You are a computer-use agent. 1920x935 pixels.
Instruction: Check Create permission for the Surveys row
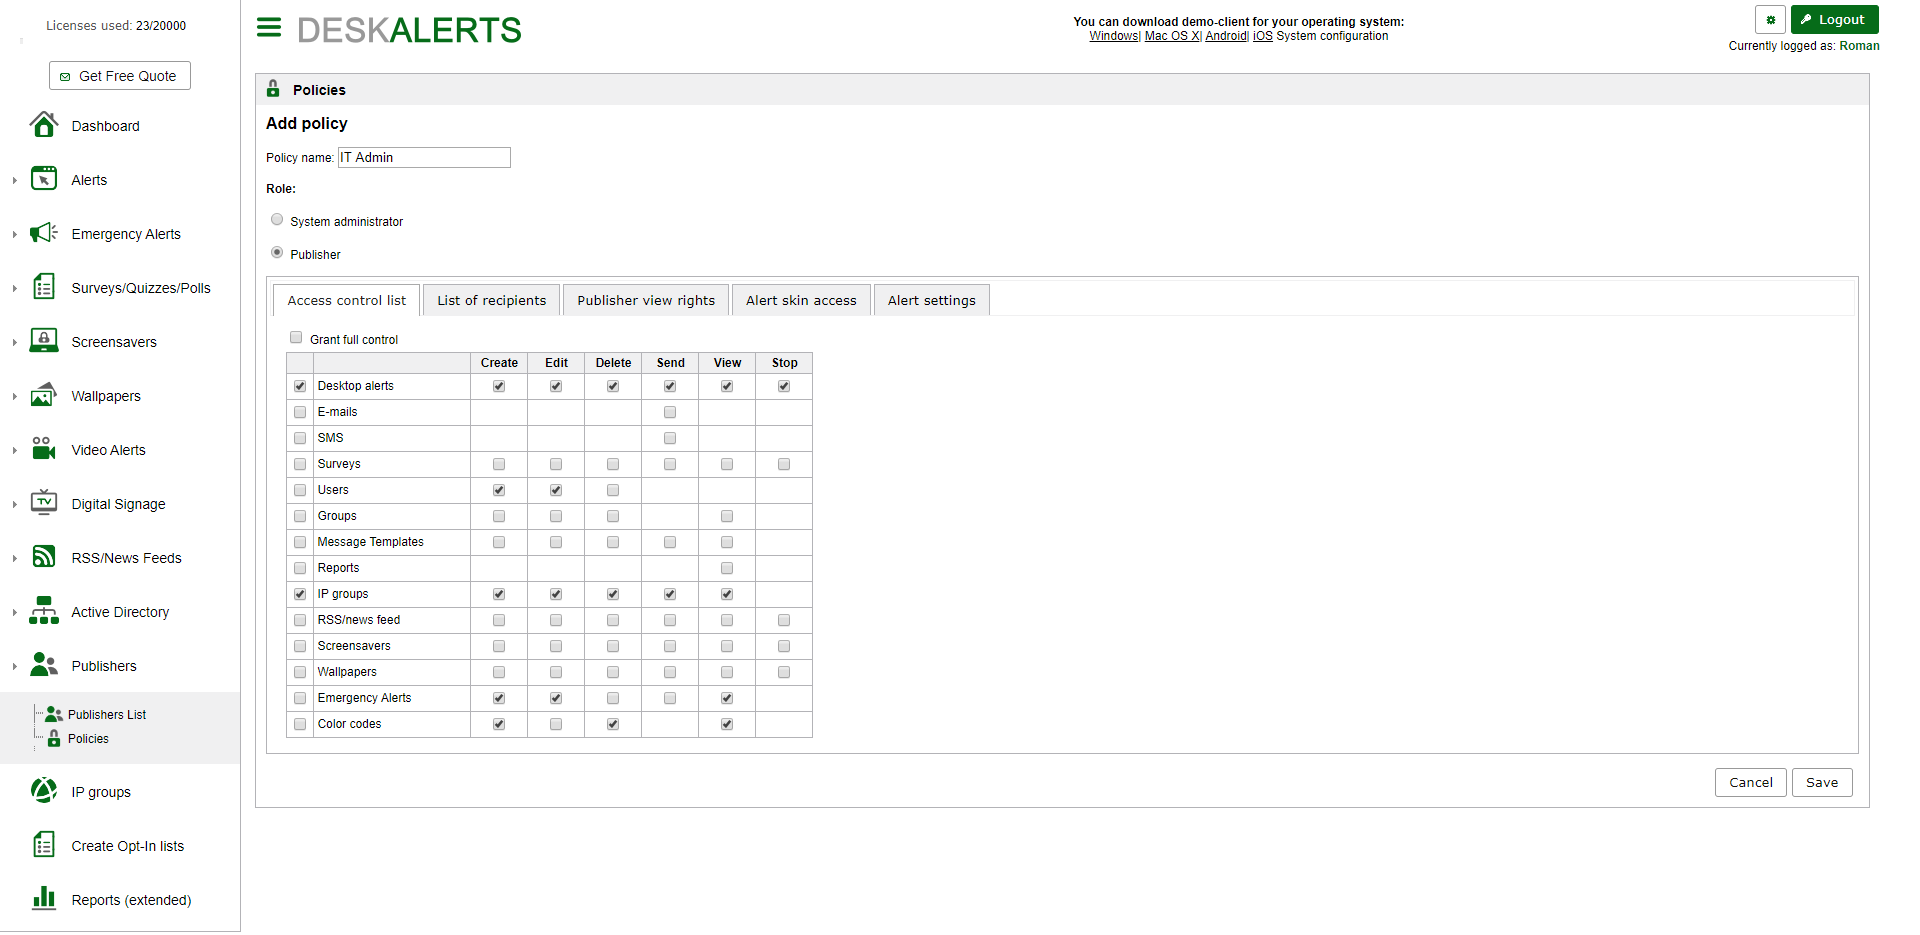(498, 463)
